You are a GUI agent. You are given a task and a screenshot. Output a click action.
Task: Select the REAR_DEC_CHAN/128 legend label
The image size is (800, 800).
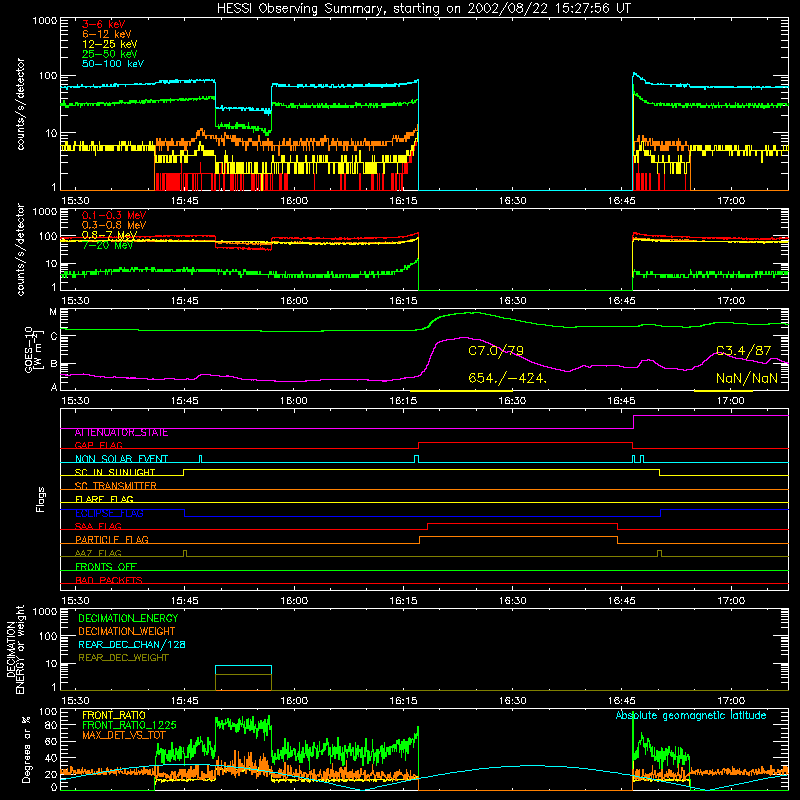click(132, 645)
